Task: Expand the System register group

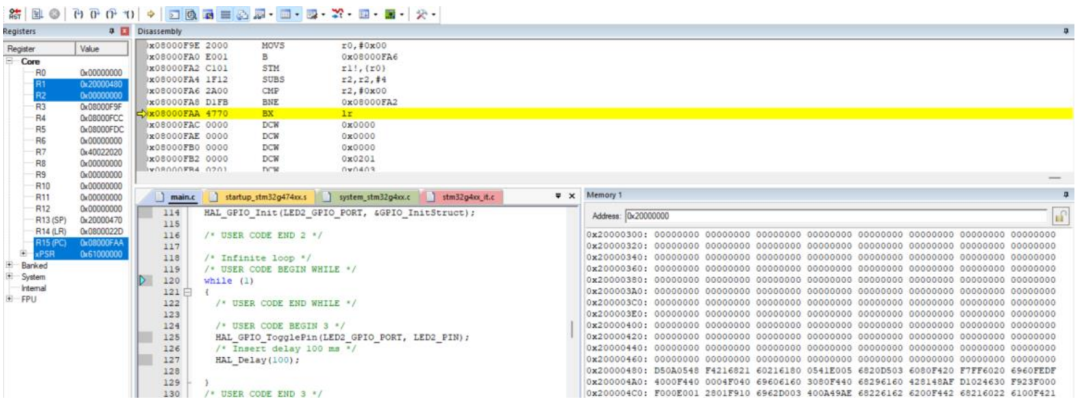Action: click(9, 276)
